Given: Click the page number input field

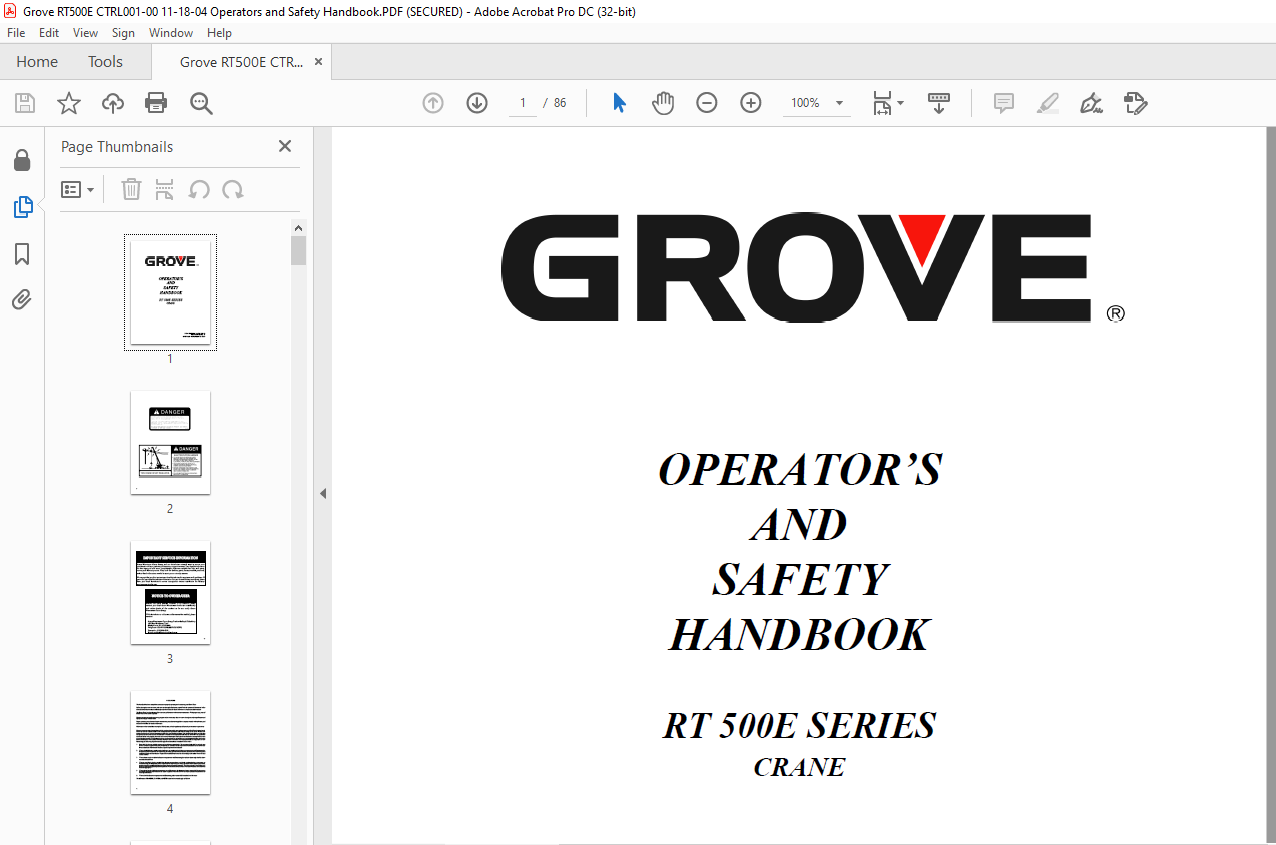Looking at the screenshot, I should click(522, 103).
